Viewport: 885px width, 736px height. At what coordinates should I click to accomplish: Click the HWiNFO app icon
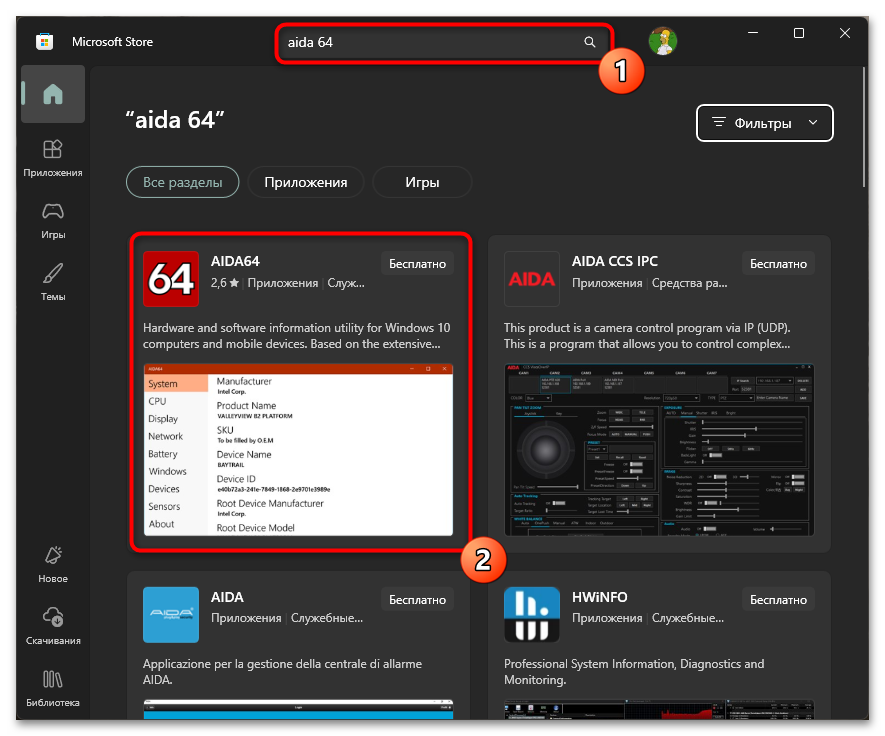click(x=532, y=615)
